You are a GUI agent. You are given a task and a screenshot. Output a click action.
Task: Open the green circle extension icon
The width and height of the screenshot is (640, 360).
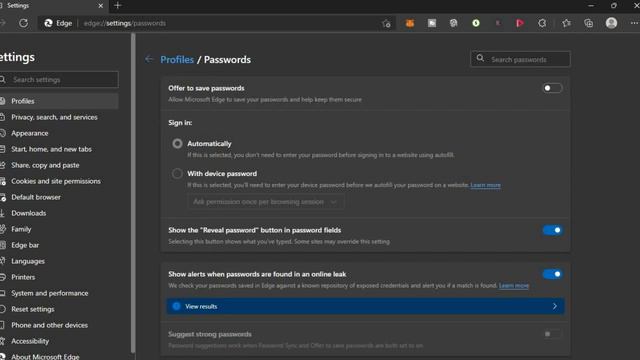point(476,23)
